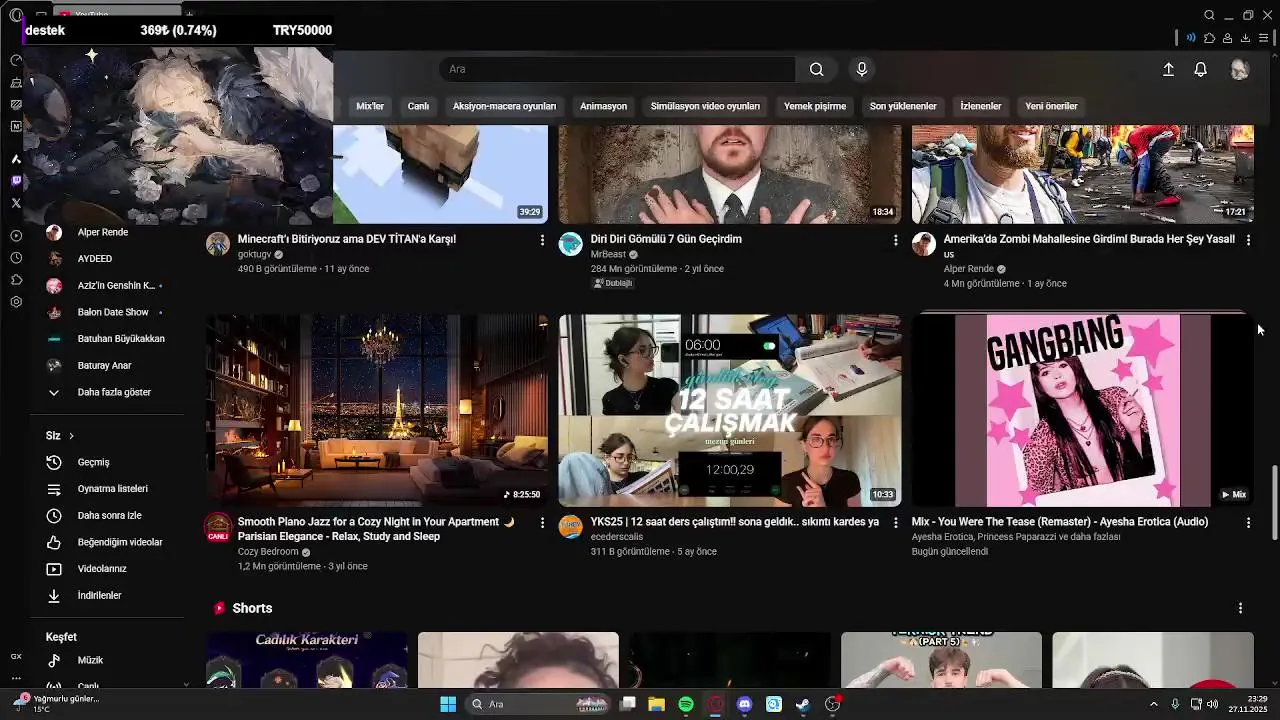
Task: Play Smooth Piano Jazz video thumbnail
Action: (x=377, y=410)
